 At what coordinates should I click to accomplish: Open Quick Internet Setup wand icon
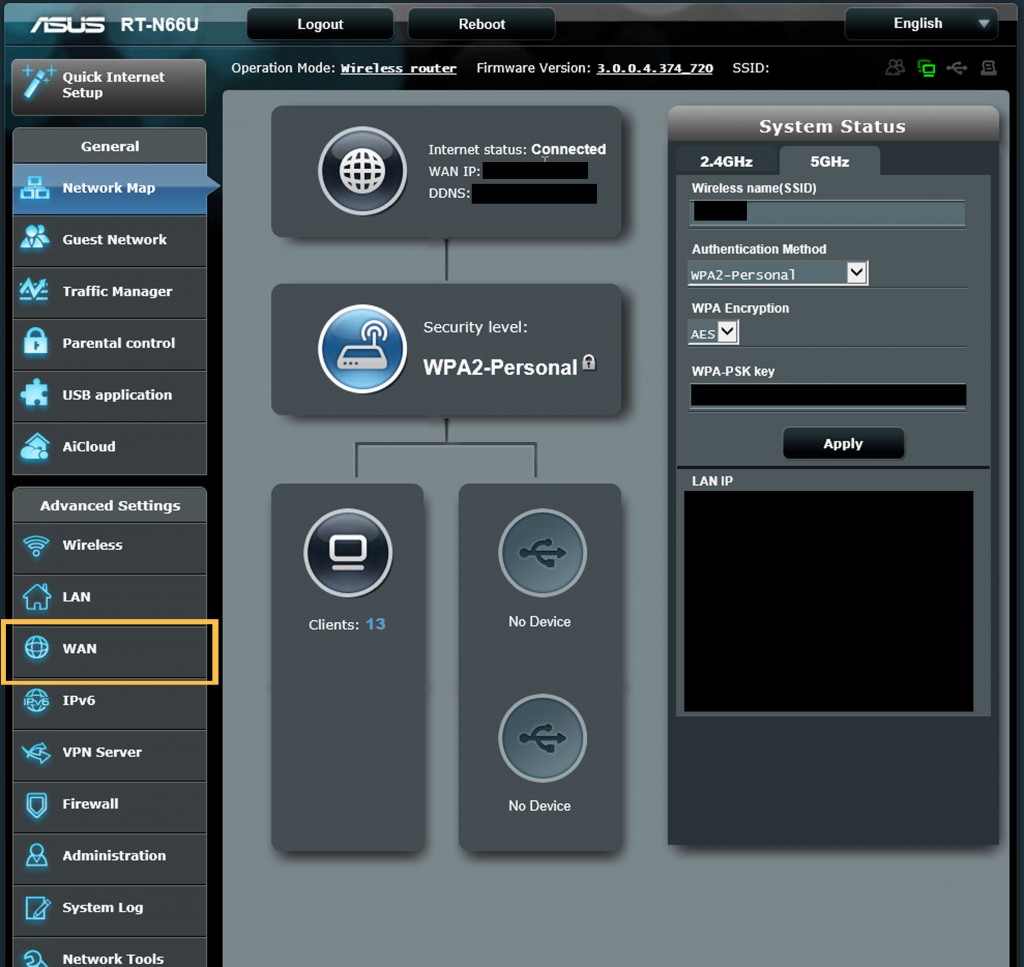(x=37, y=83)
